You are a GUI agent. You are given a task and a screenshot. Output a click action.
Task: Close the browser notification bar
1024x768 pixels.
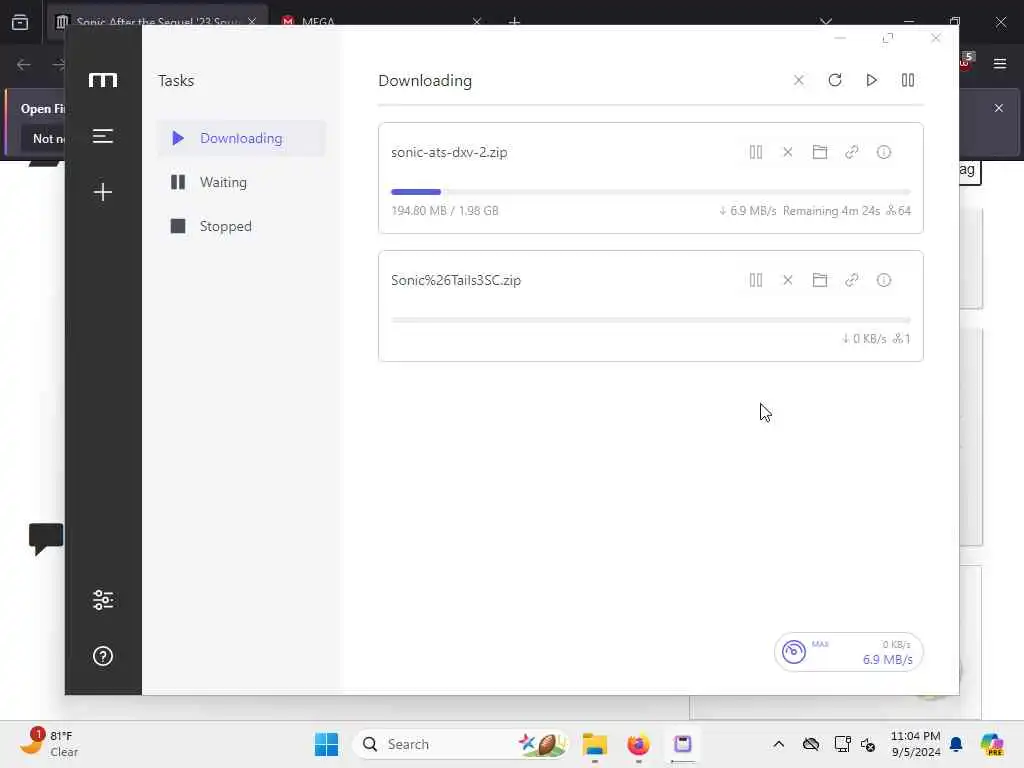(x=999, y=108)
